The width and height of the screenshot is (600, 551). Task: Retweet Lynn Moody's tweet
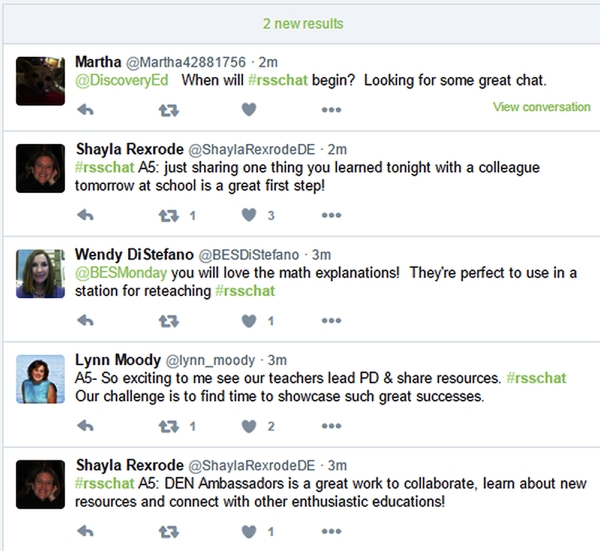pos(169,427)
